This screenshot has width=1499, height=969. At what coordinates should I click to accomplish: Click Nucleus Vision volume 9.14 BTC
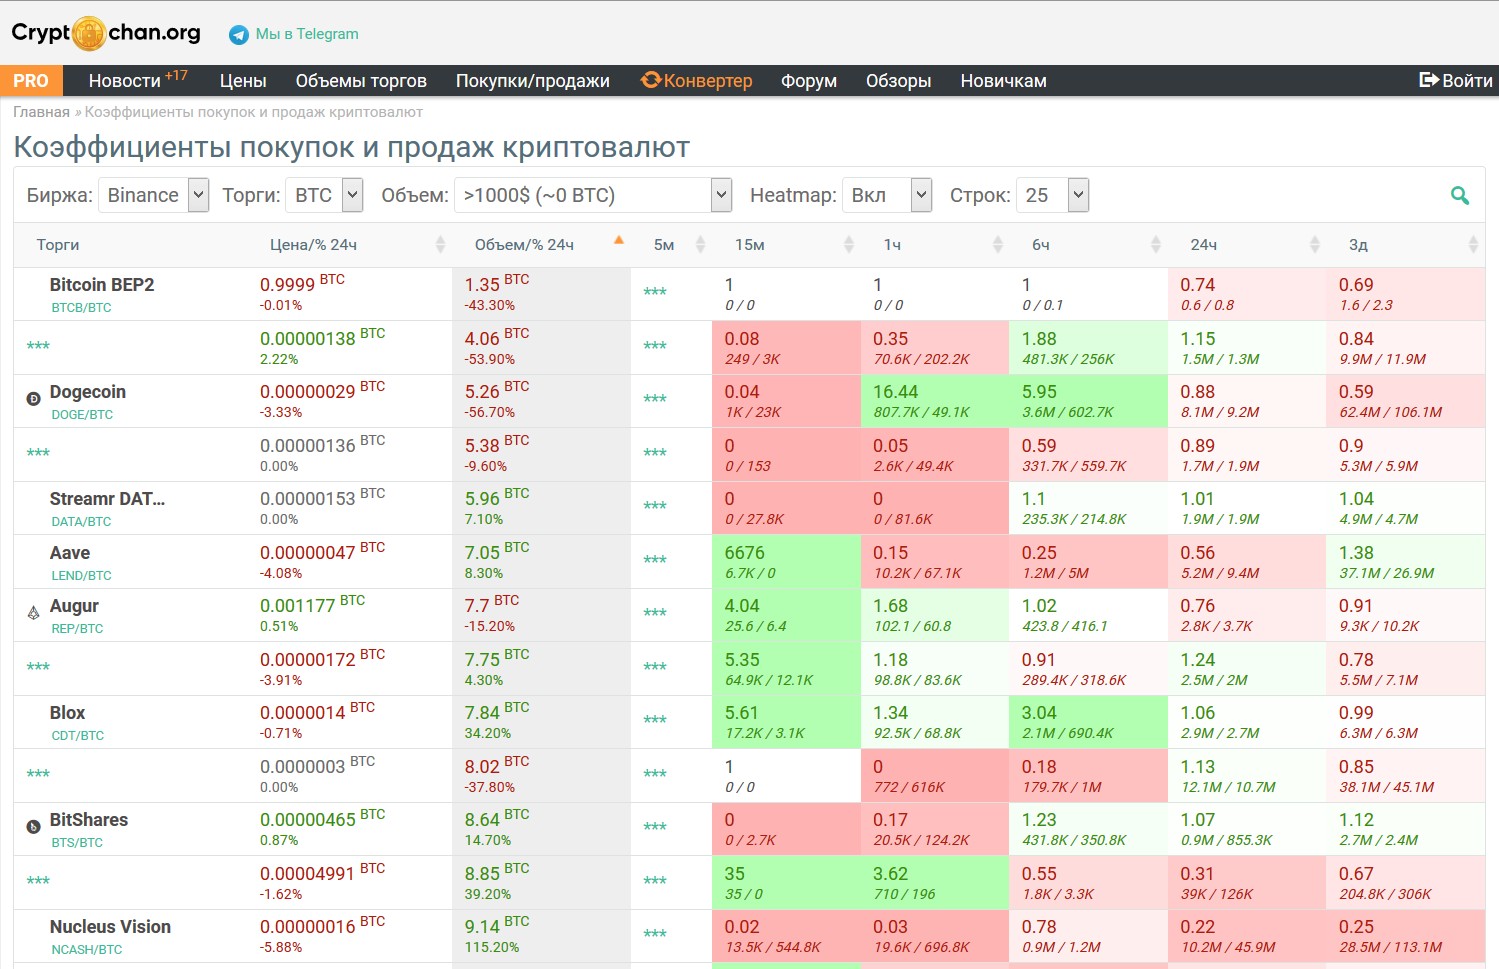pos(497,926)
